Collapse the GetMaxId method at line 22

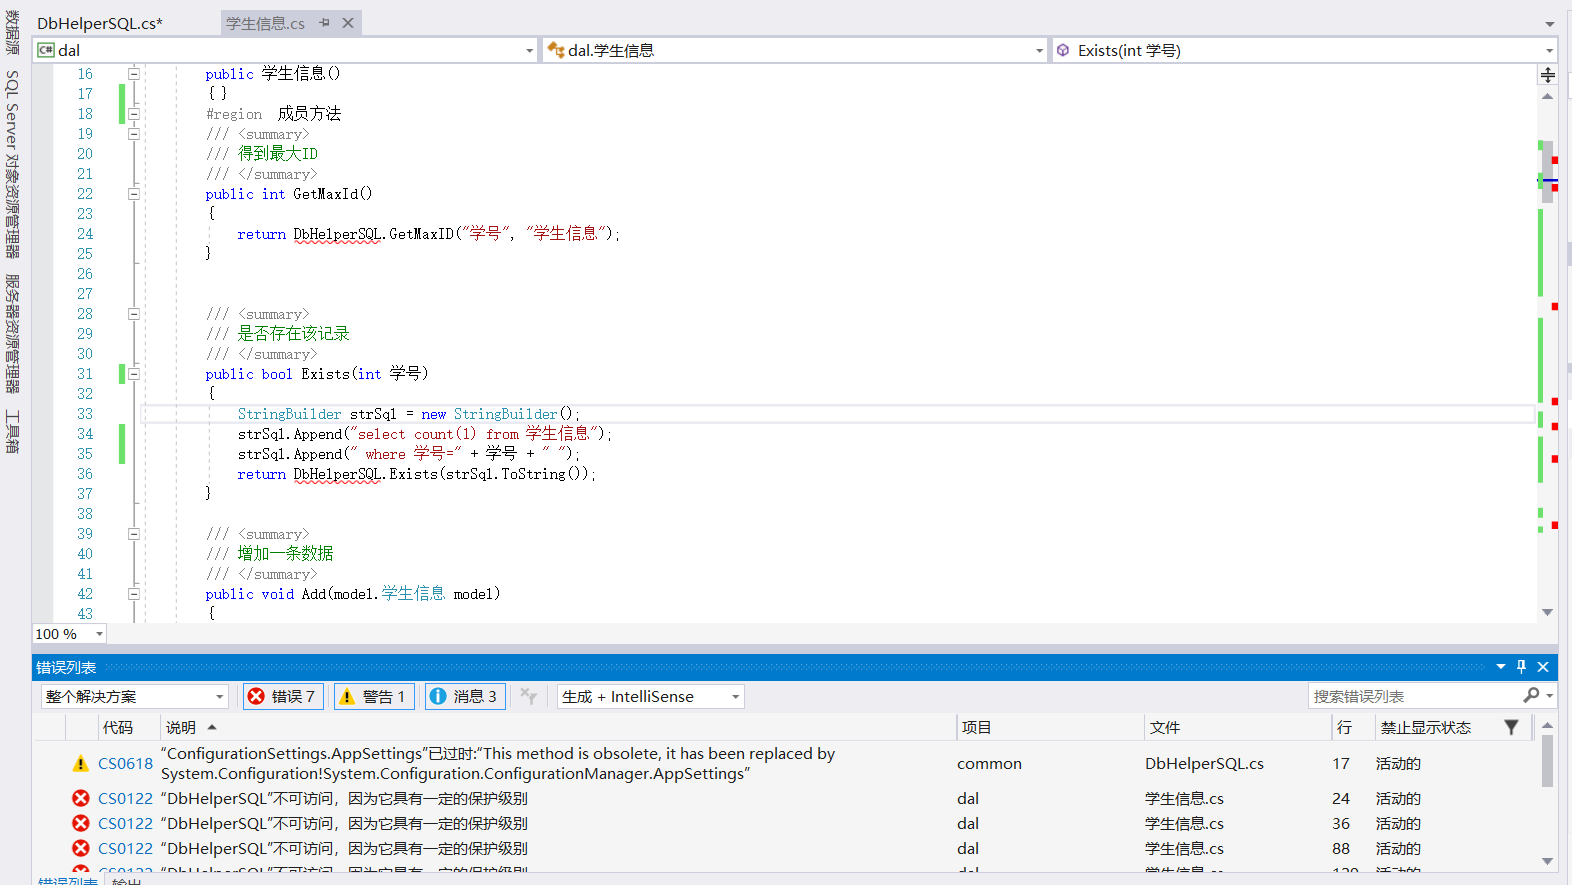pos(133,193)
